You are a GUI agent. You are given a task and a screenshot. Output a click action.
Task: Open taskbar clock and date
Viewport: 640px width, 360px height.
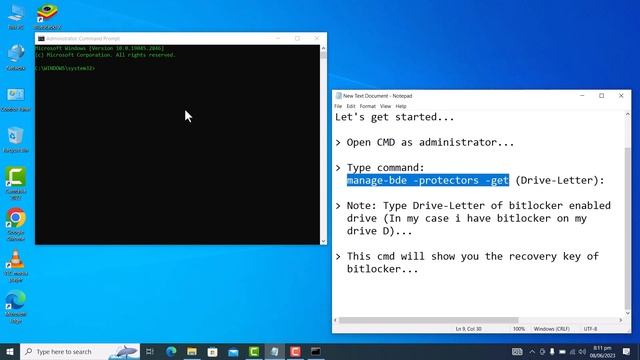(602, 351)
